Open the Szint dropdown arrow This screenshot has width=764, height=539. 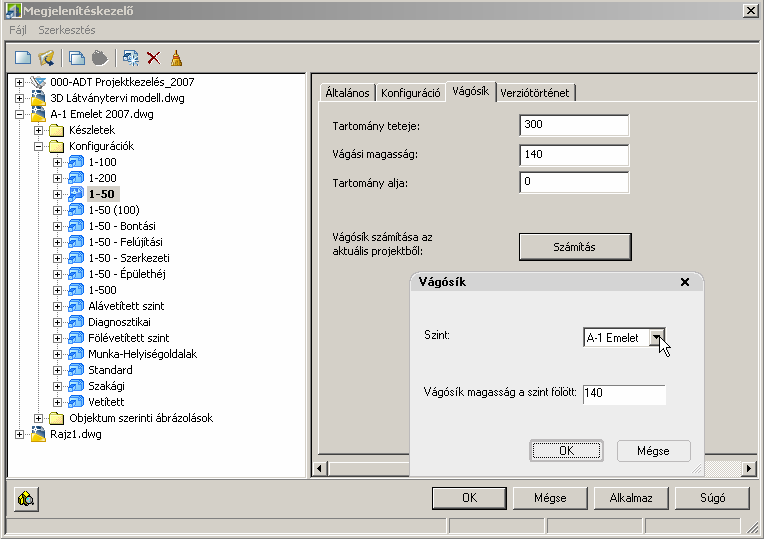pyautogui.click(x=656, y=337)
